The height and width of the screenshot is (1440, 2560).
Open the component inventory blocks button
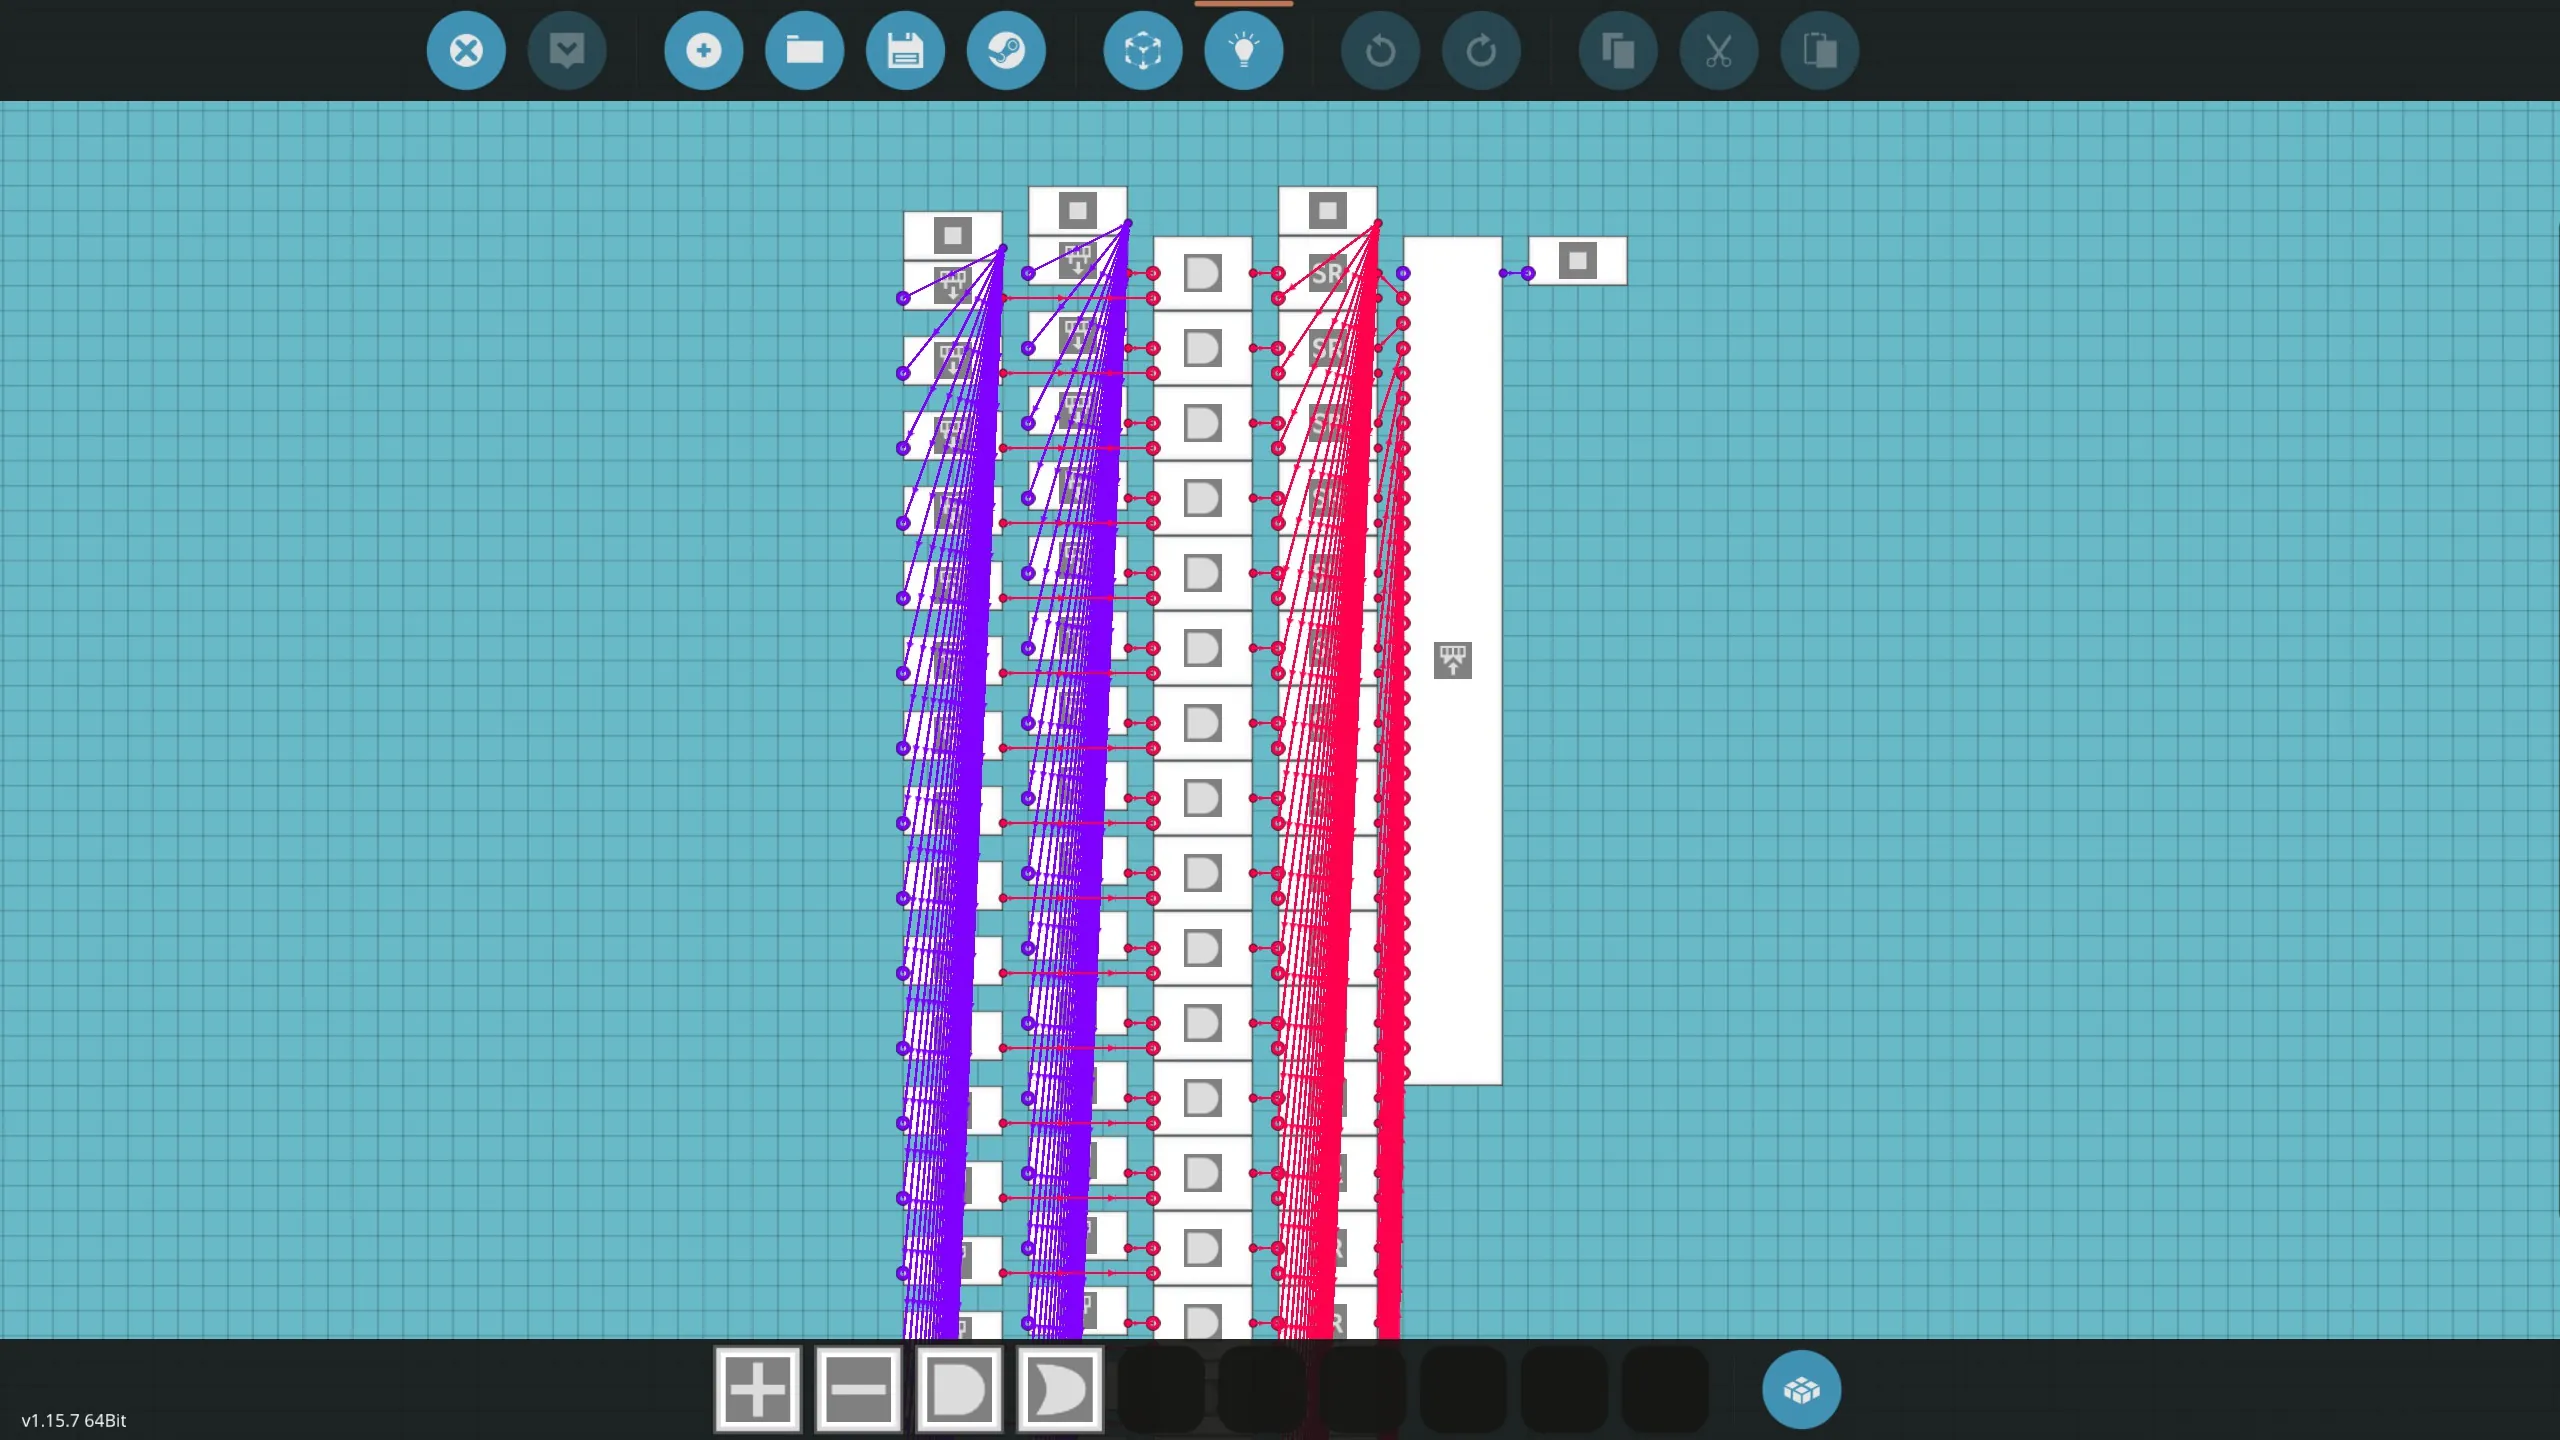pyautogui.click(x=1801, y=1390)
